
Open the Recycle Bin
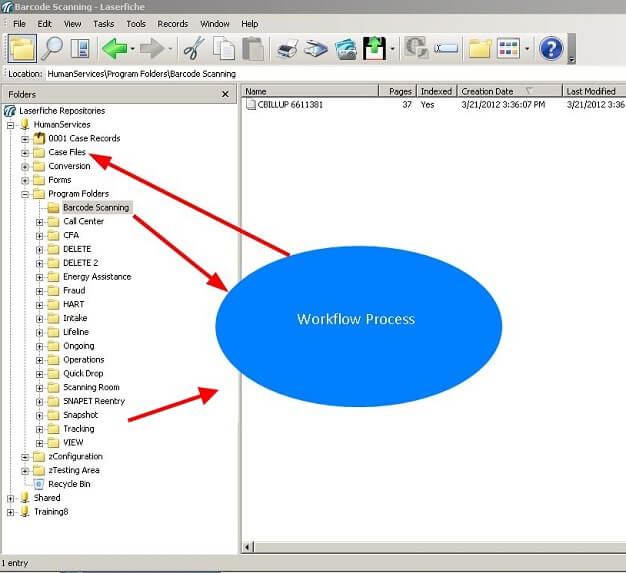(x=69, y=484)
